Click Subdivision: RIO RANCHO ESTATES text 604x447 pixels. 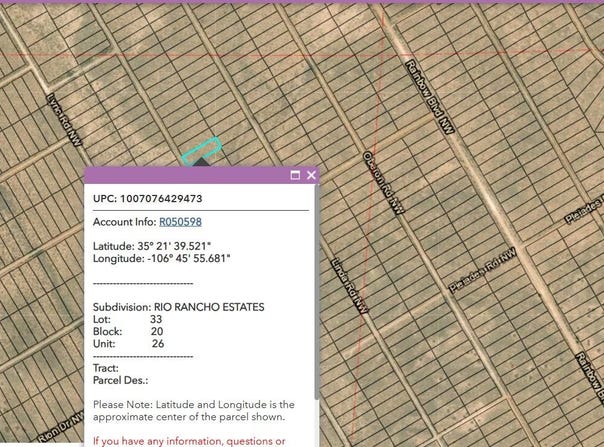pyautogui.click(x=179, y=307)
